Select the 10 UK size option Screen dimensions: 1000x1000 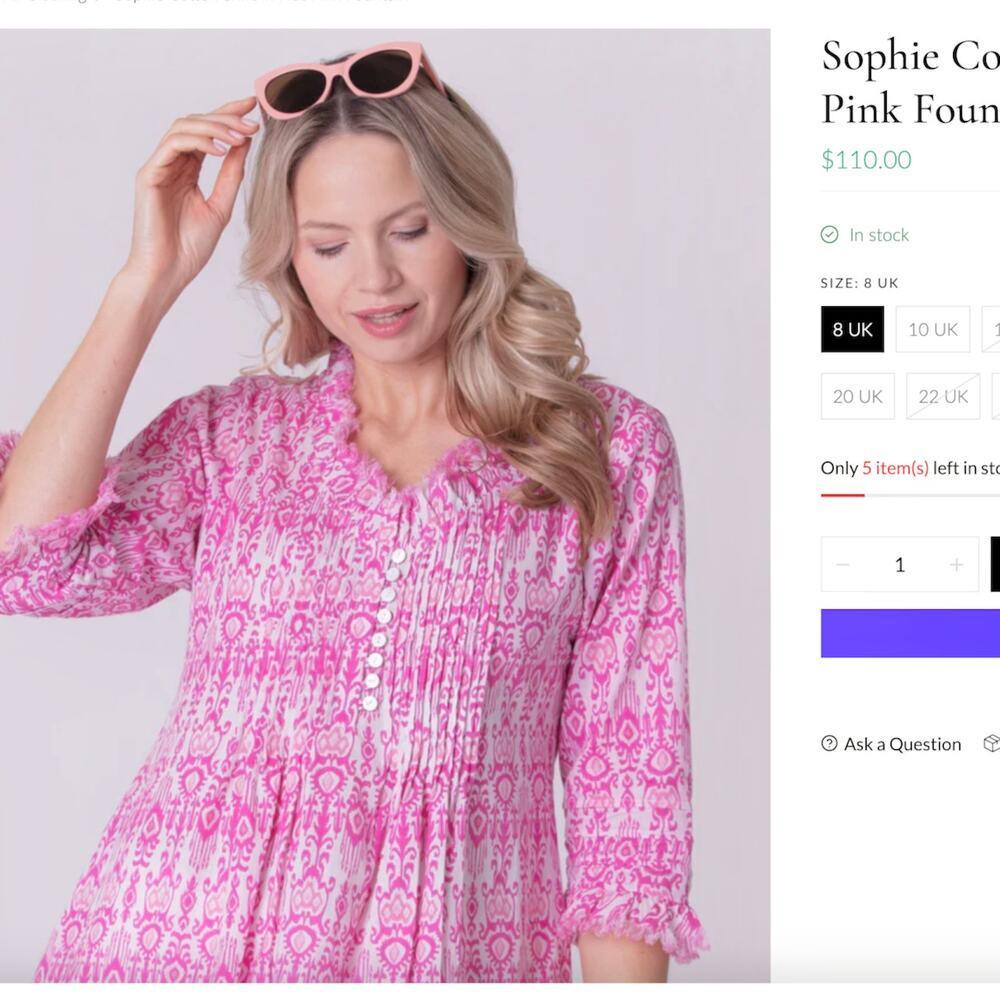pyautogui.click(x=932, y=329)
